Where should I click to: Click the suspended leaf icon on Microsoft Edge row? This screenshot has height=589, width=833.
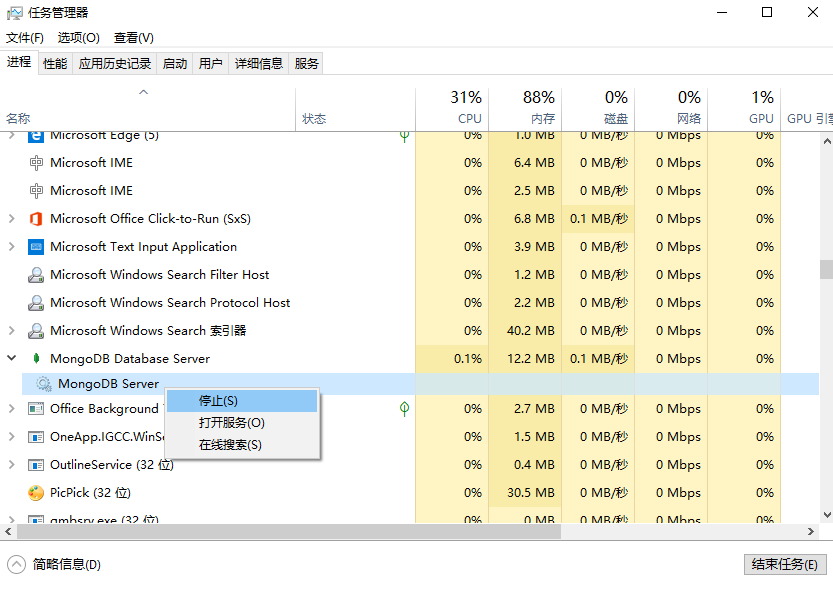point(404,137)
